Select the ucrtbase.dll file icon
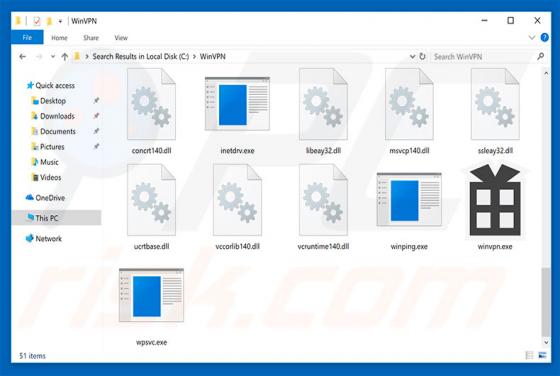This screenshot has height=376, width=560. pos(151,200)
